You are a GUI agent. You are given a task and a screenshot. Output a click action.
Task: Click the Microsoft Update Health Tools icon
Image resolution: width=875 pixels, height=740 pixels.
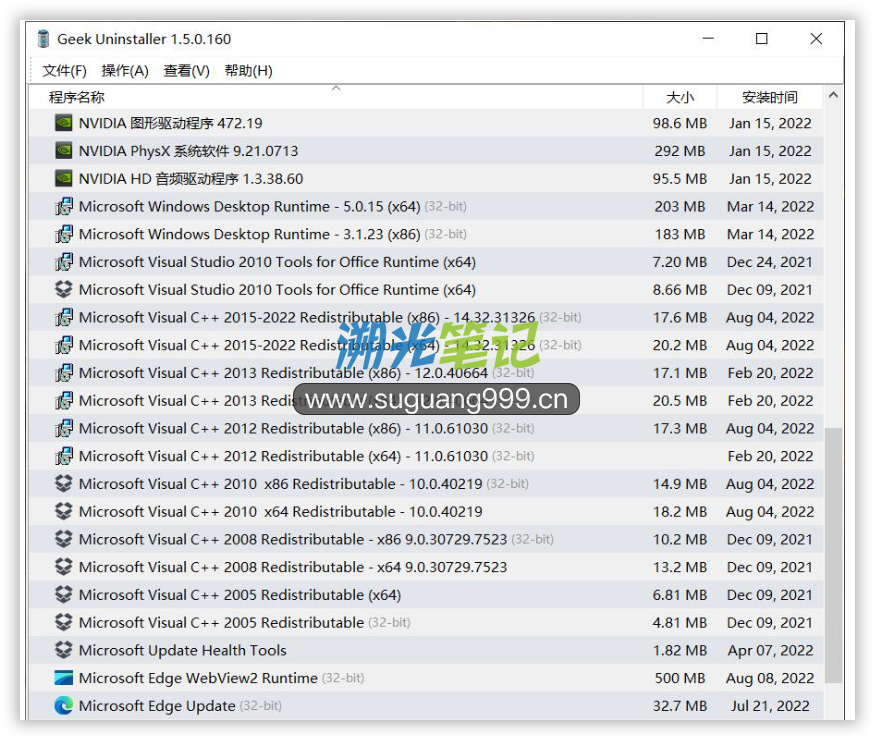[63, 650]
